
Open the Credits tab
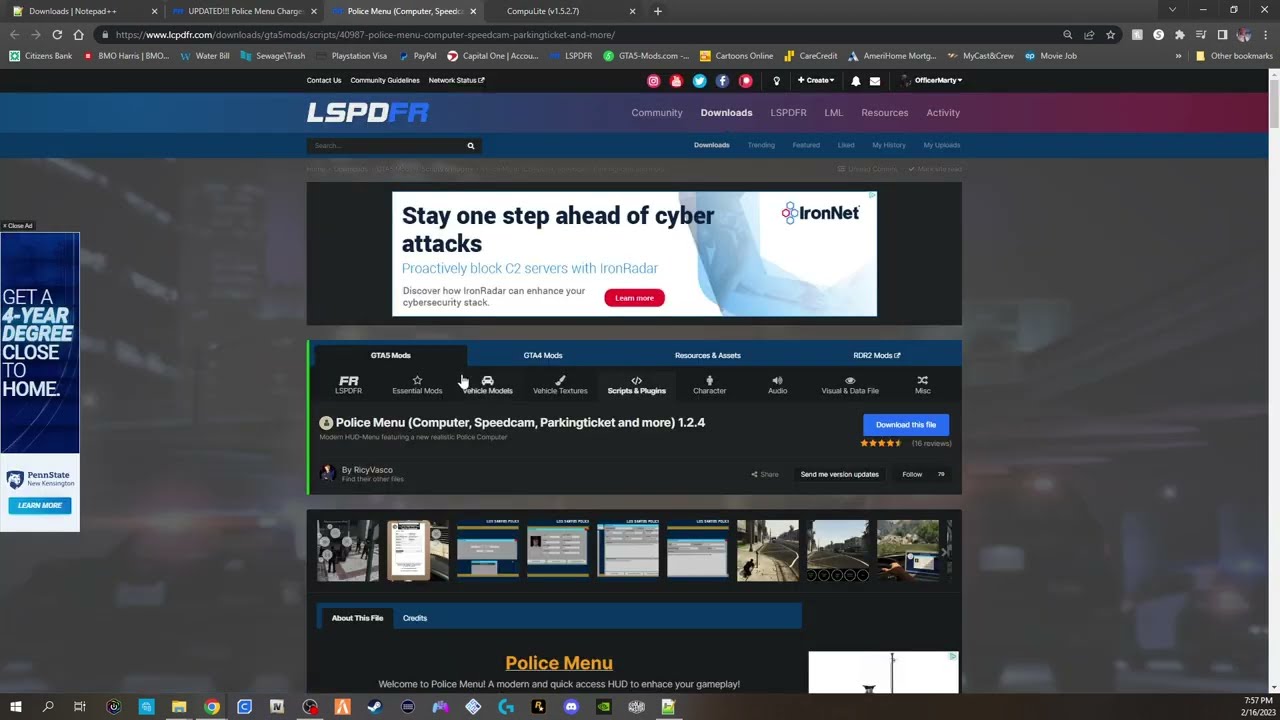(415, 618)
